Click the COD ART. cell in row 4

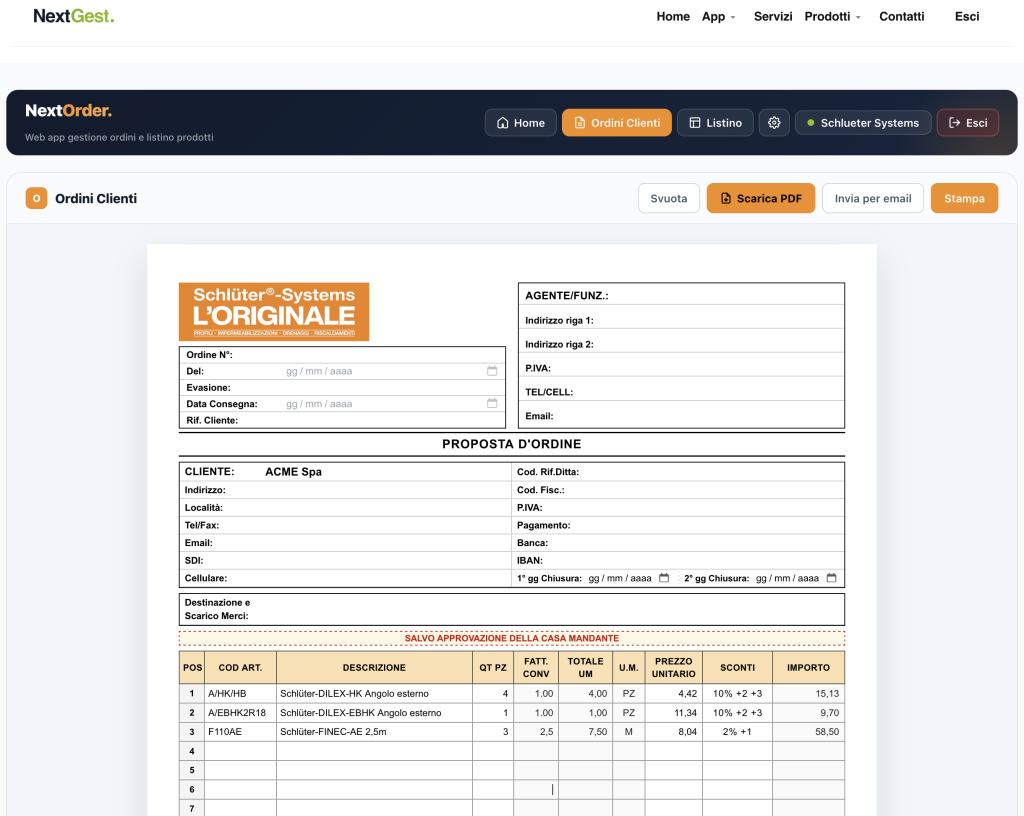click(240, 751)
